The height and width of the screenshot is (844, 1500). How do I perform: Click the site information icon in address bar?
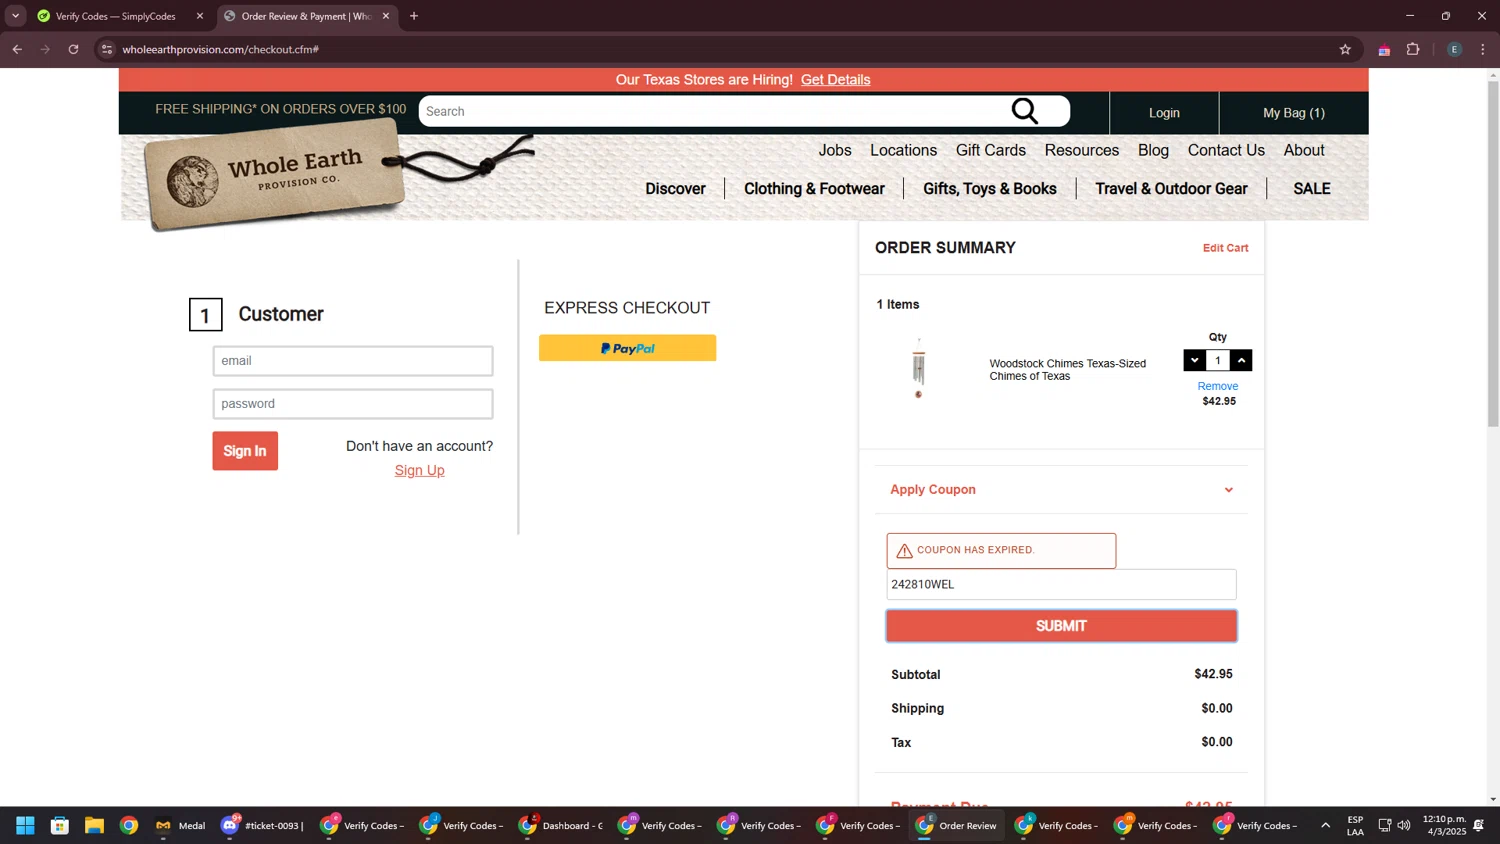tap(107, 49)
